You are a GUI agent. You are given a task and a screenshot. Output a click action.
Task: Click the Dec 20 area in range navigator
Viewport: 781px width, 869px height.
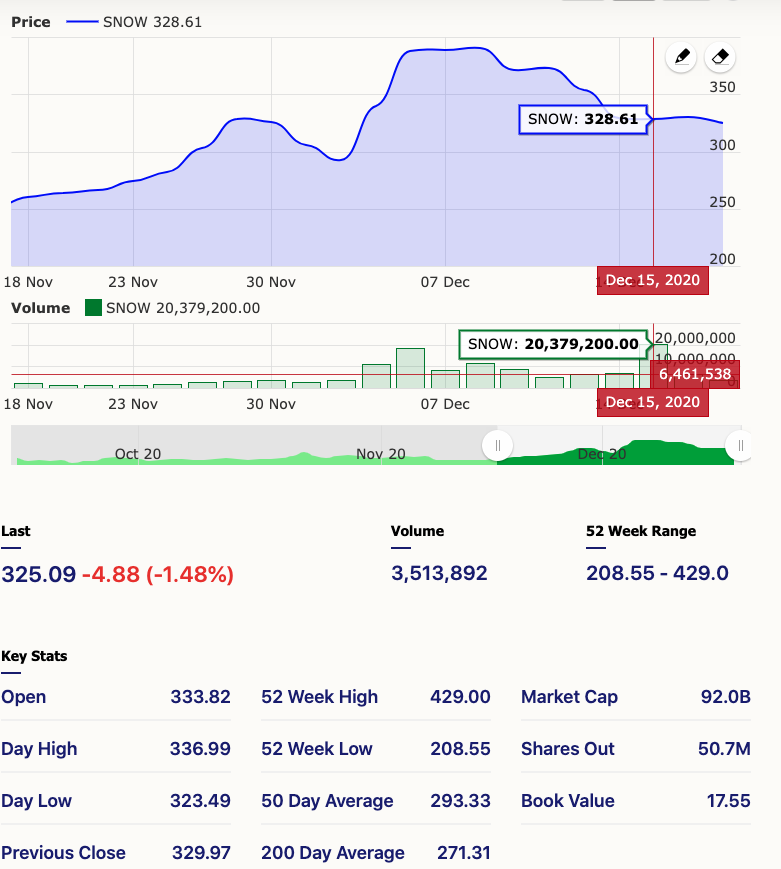(x=602, y=454)
